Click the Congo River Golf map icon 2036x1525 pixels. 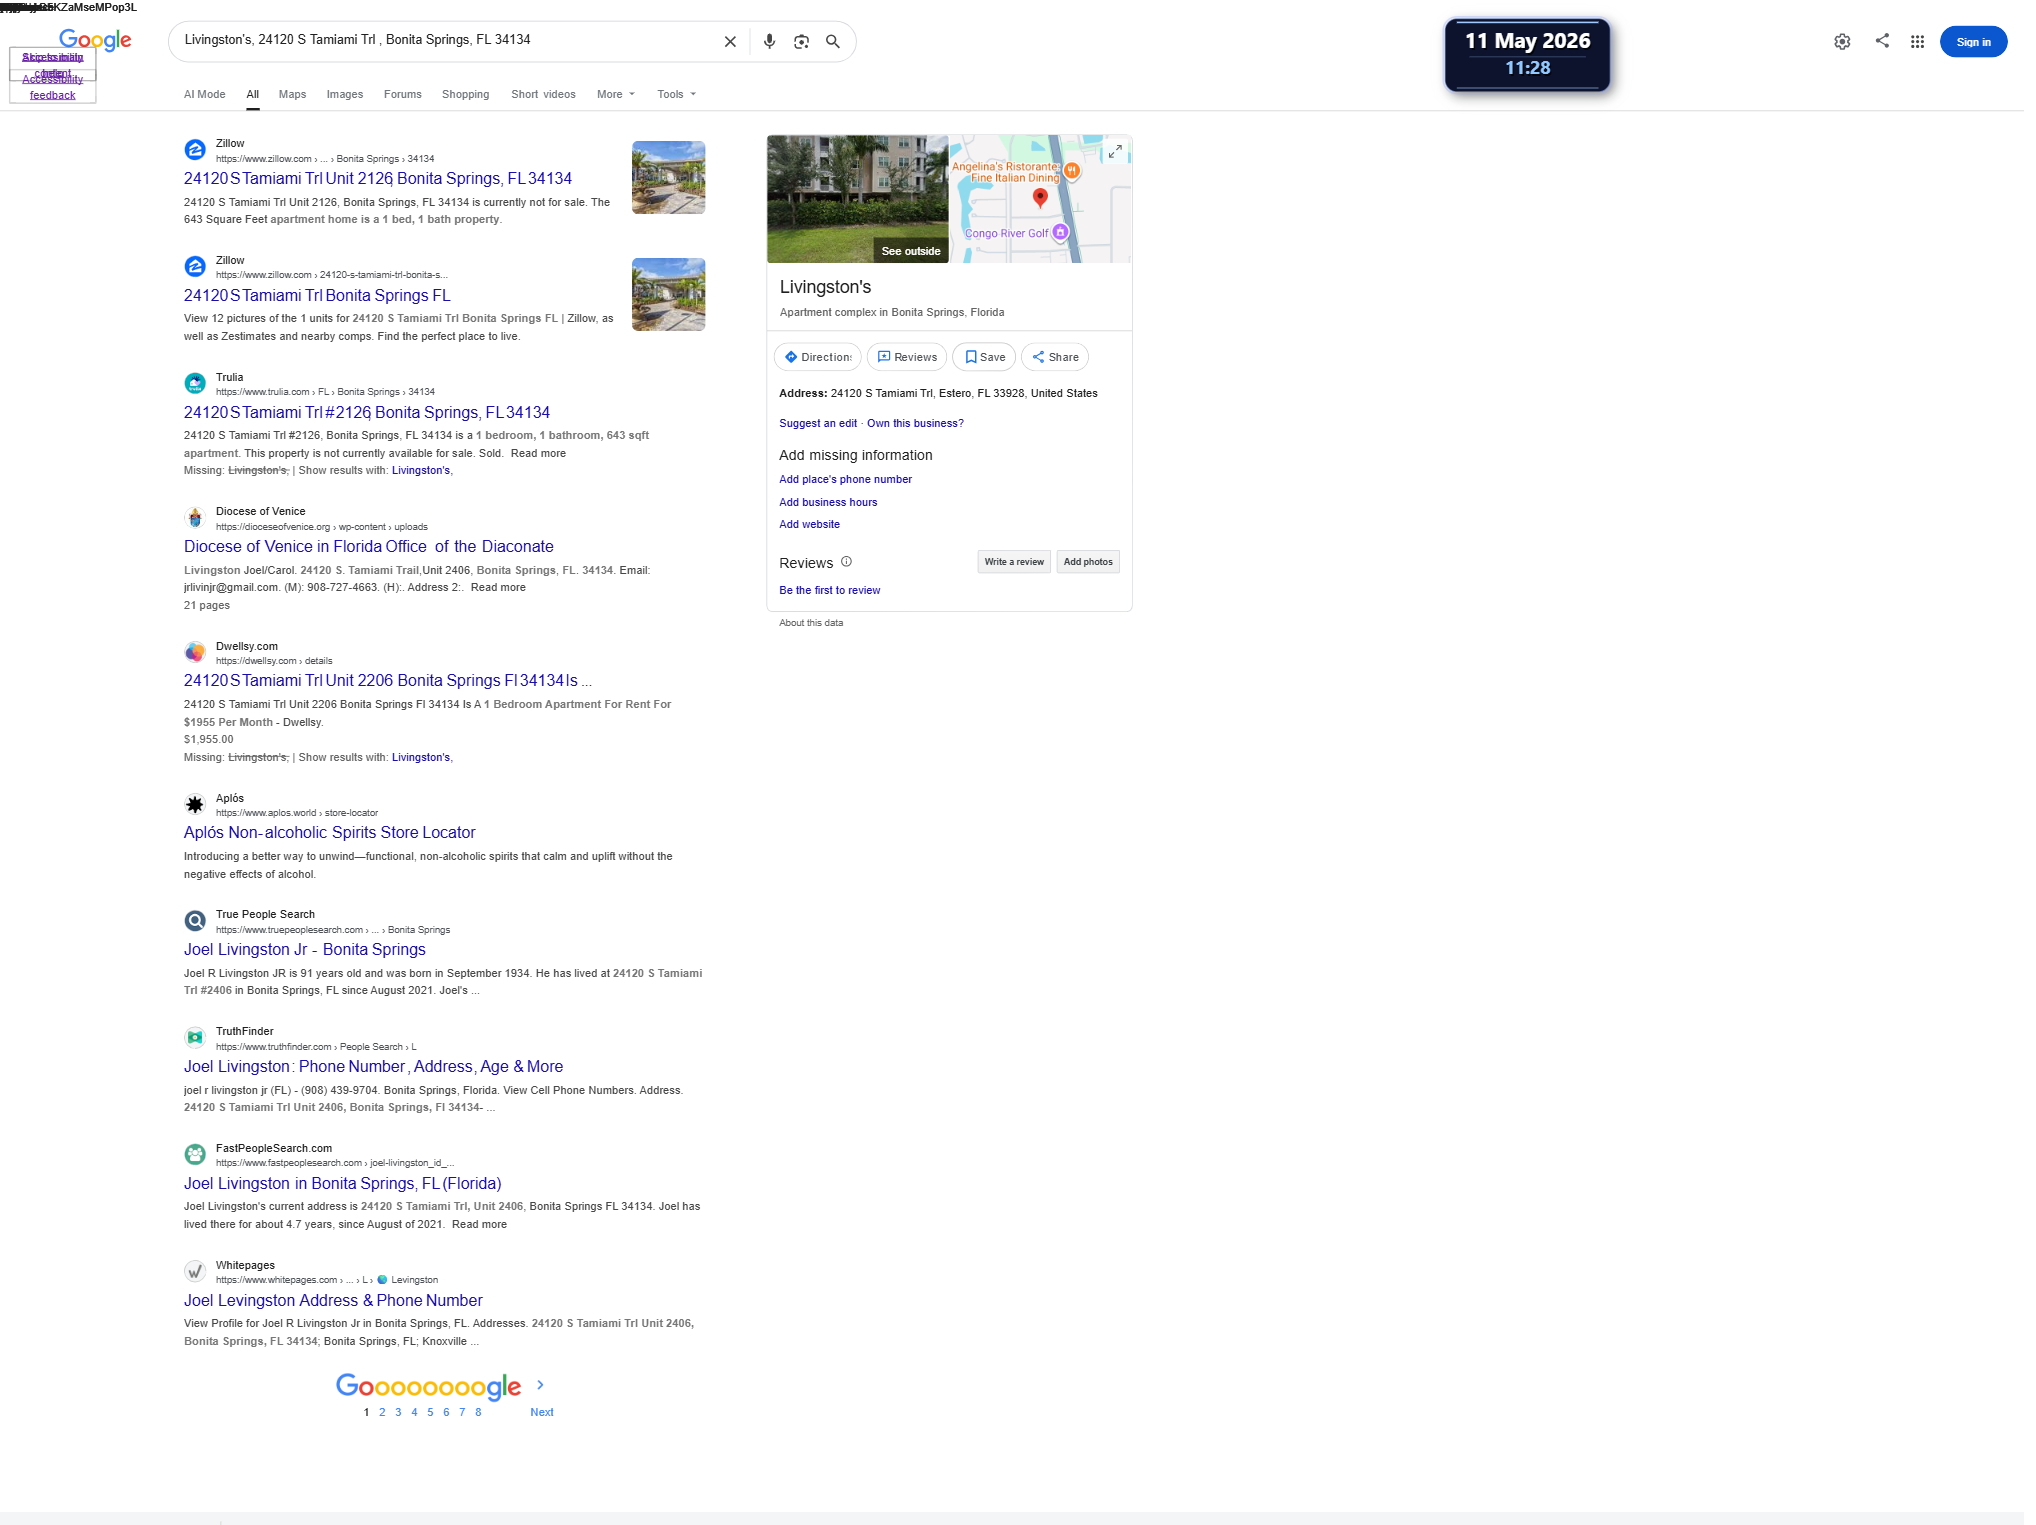pos(1060,232)
